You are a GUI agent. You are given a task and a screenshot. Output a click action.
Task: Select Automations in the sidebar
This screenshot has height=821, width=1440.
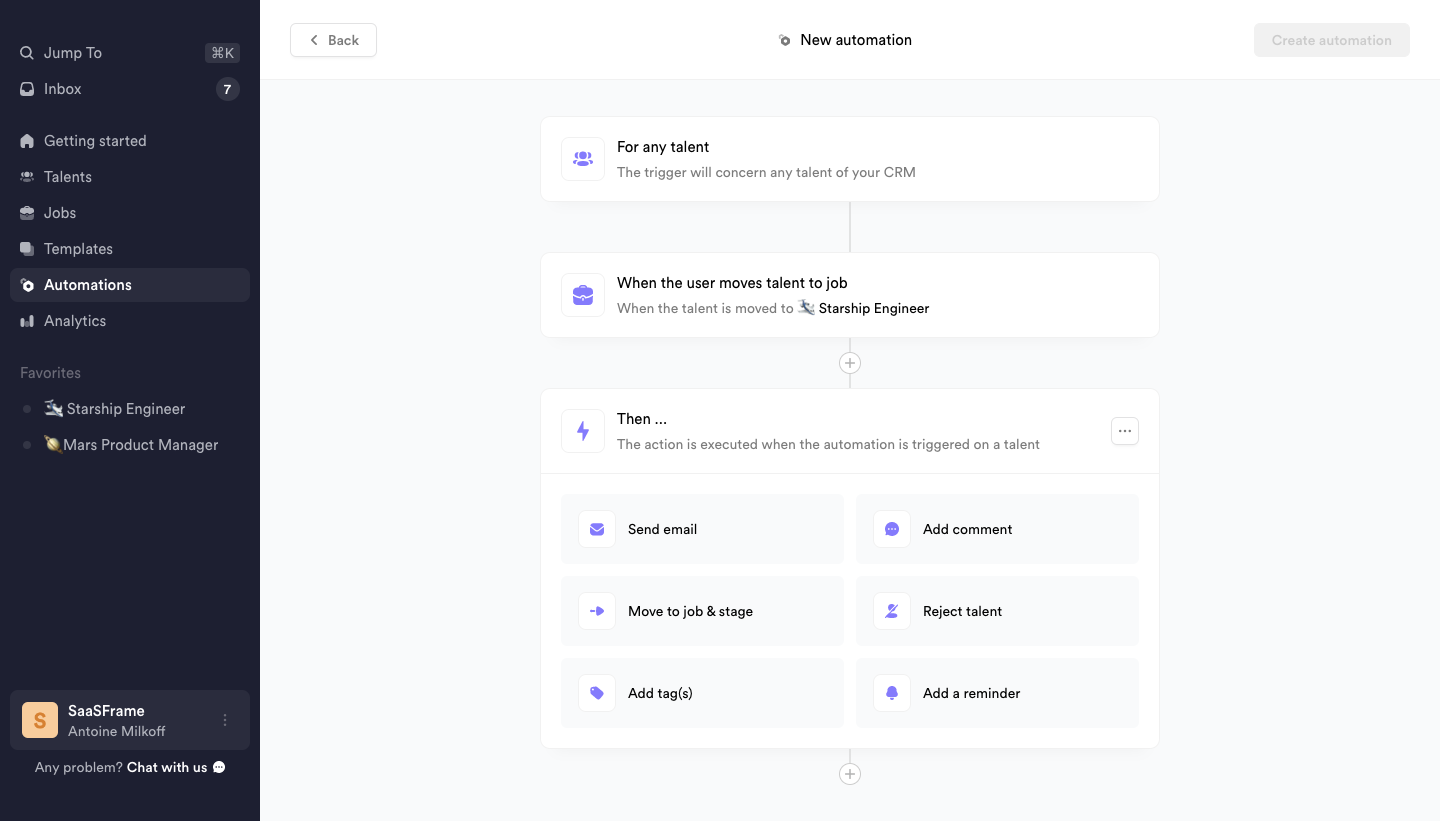pyautogui.click(x=130, y=285)
